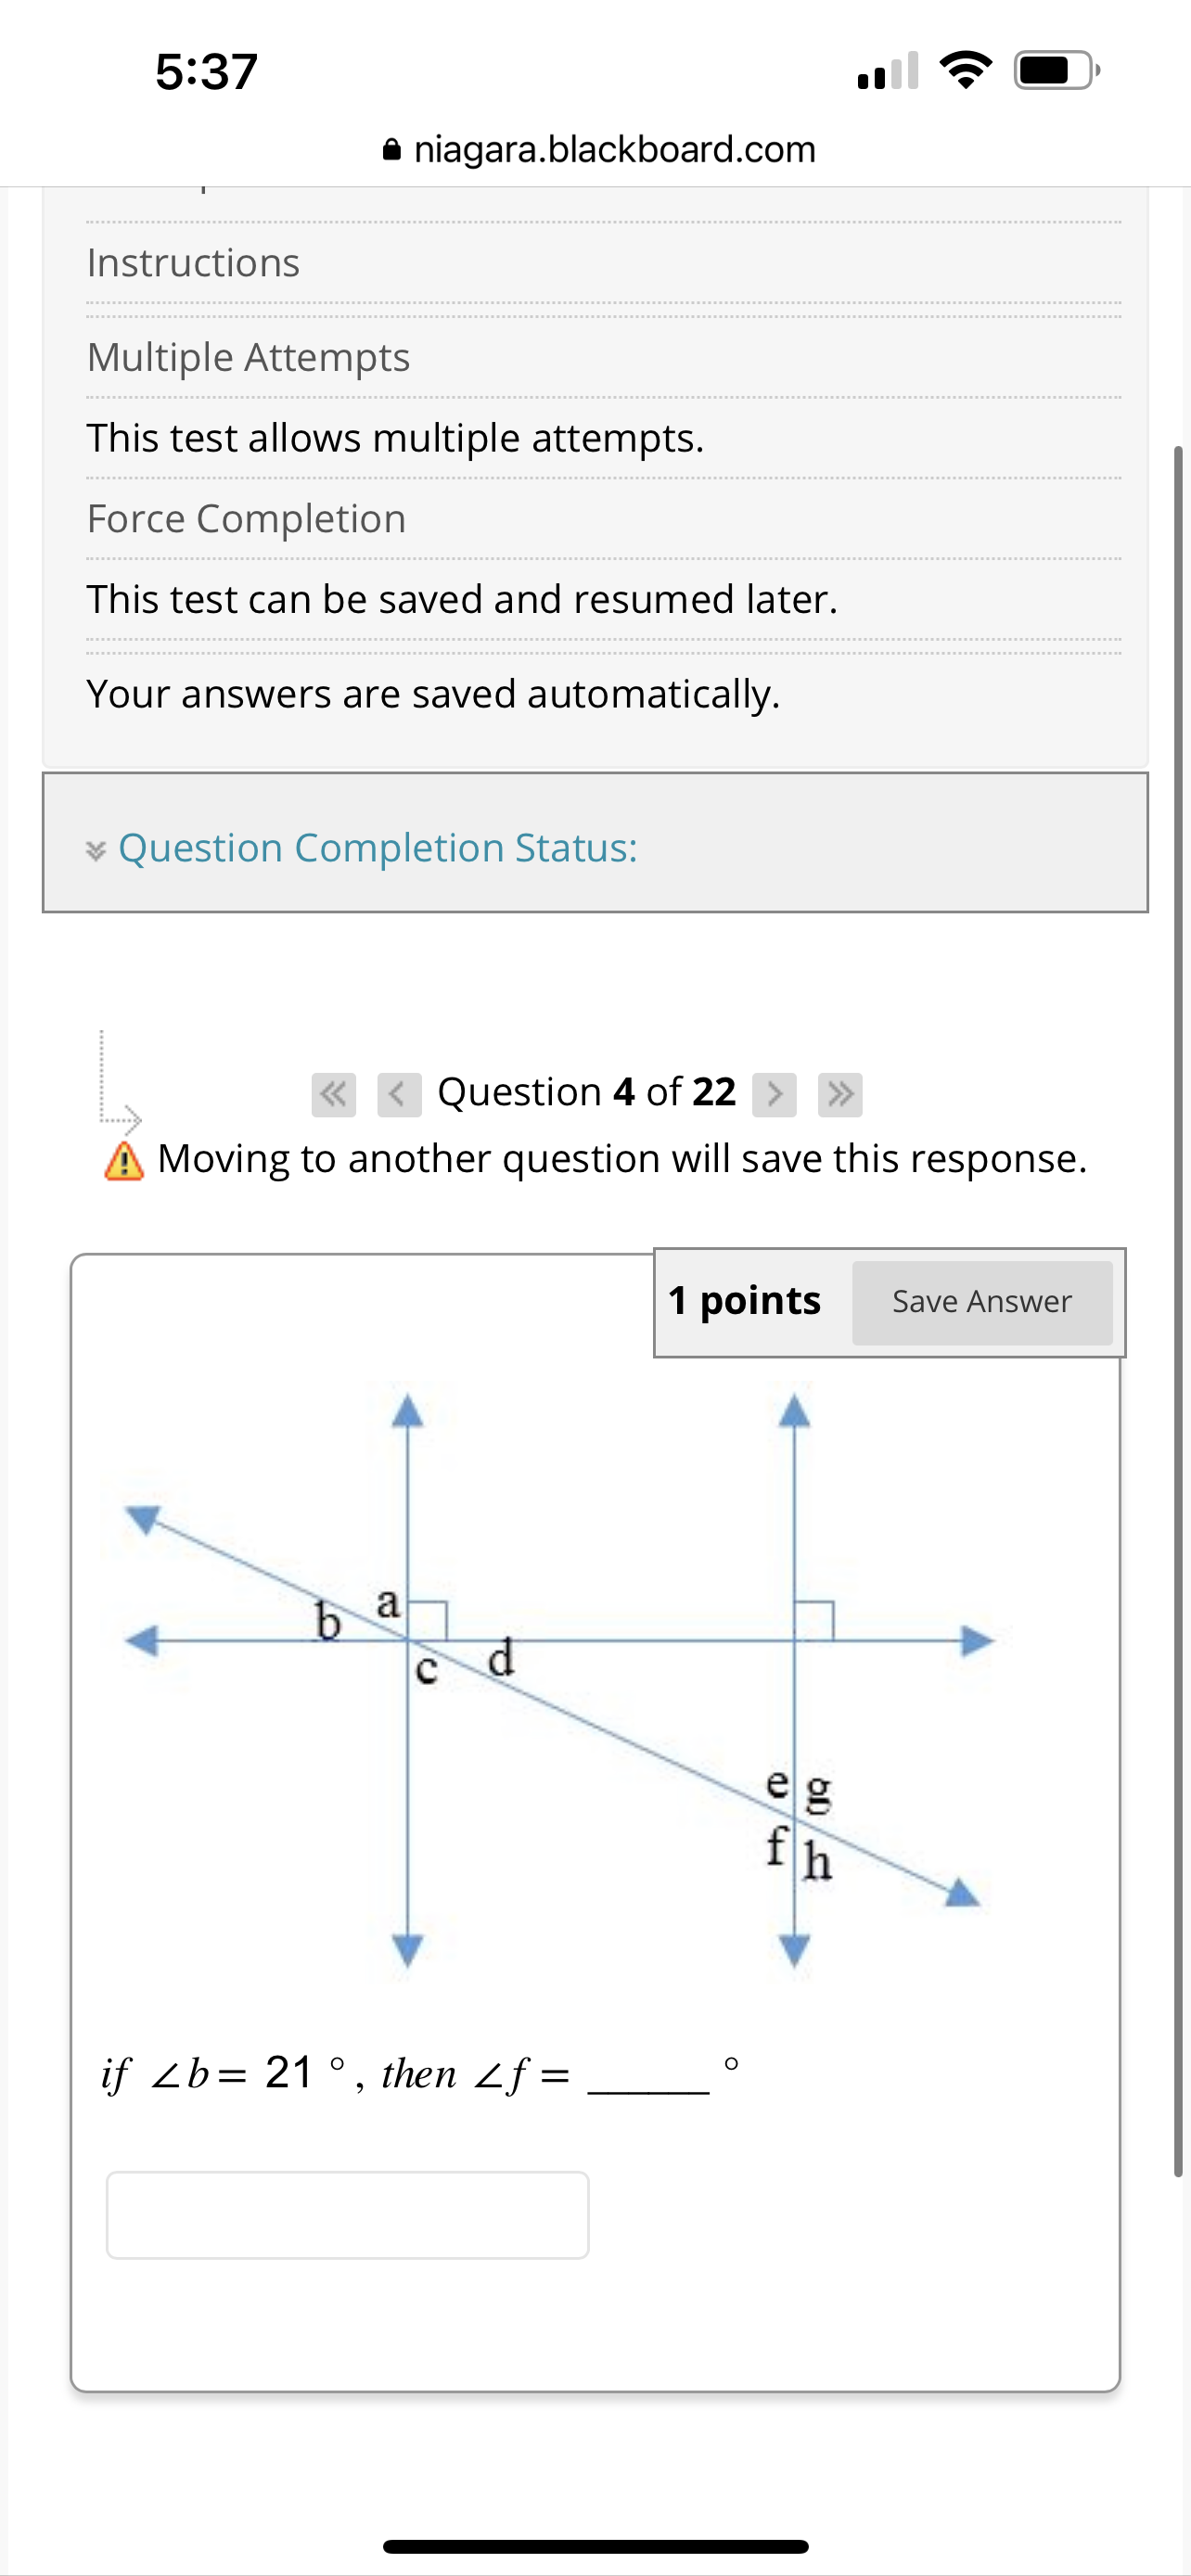Select the Question 4 of 22 header
Viewport: 1191px width, 2576px height.
point(585,1091)
